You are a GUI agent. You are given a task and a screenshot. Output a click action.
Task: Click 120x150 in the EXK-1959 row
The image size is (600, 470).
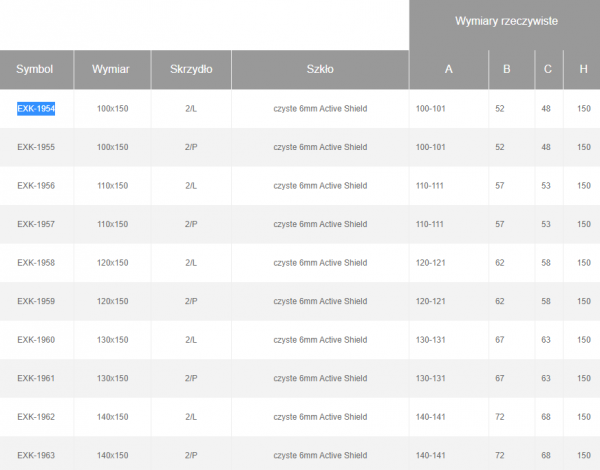(112, 302)
